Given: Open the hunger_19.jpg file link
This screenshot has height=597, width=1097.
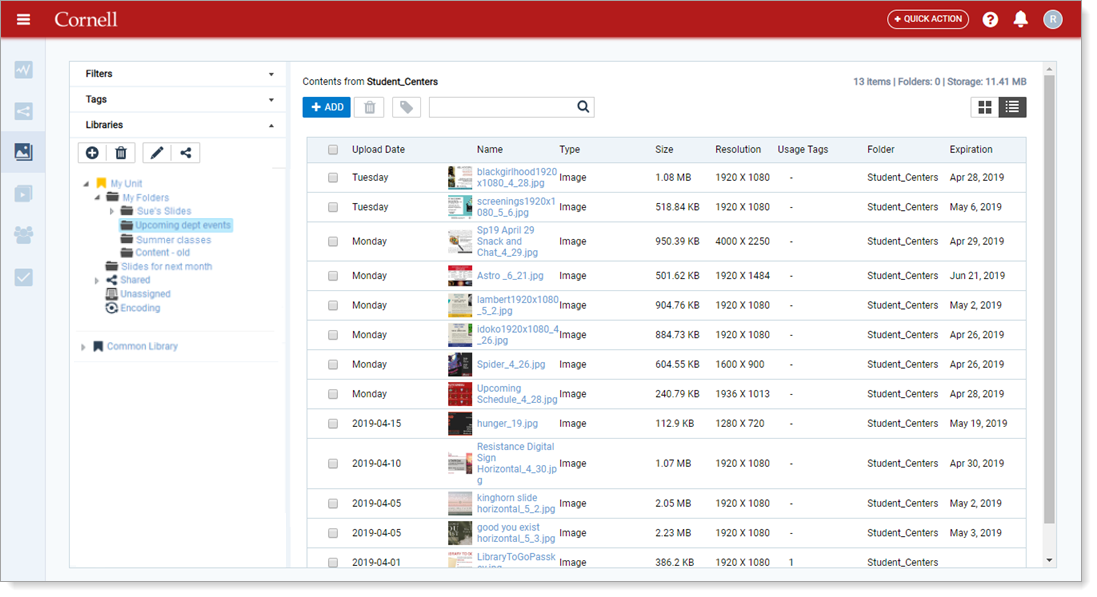Looking at the screenshot, I should [507, 423].
